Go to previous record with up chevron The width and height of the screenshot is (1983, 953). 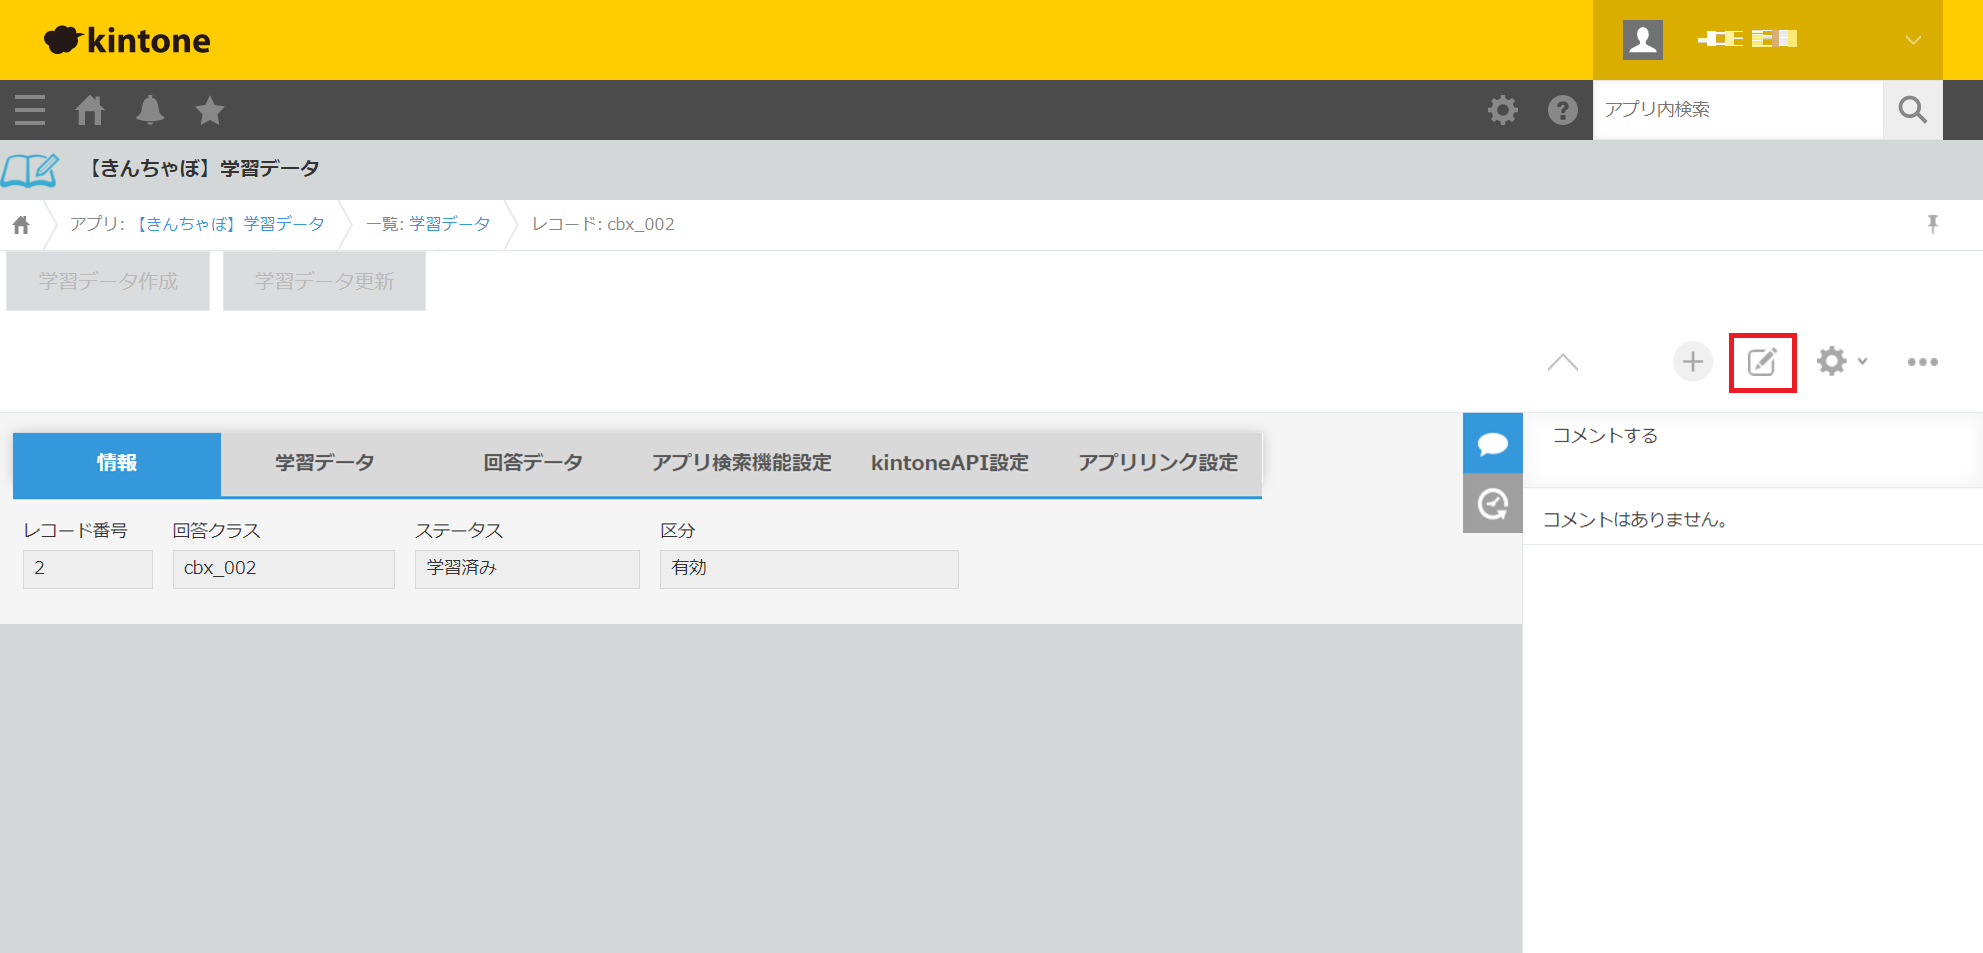click(1562, 362)
